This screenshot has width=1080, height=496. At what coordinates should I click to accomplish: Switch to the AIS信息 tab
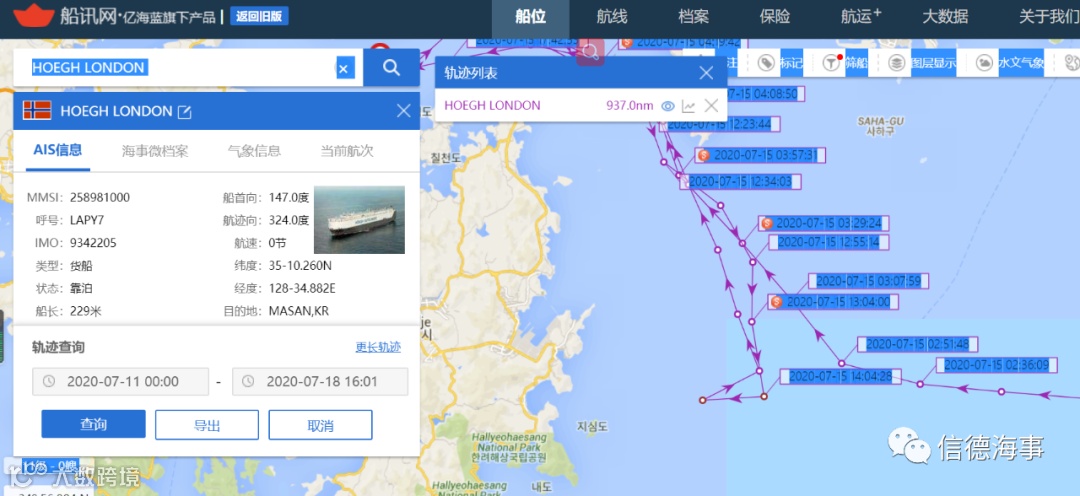pyautogui.click(x=58, y=150)
